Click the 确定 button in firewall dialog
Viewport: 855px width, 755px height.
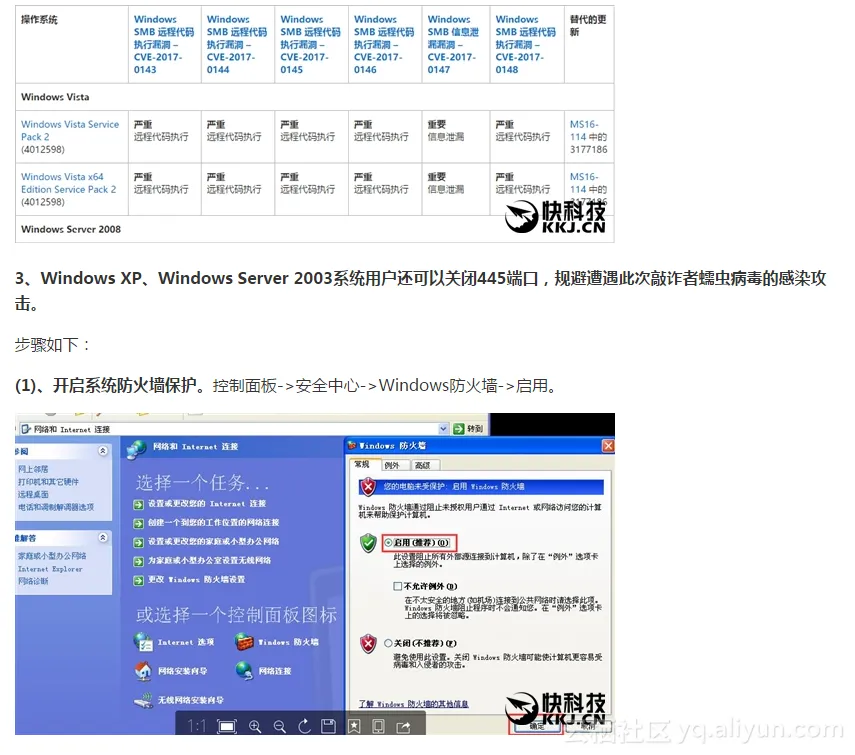pos(537,727)
